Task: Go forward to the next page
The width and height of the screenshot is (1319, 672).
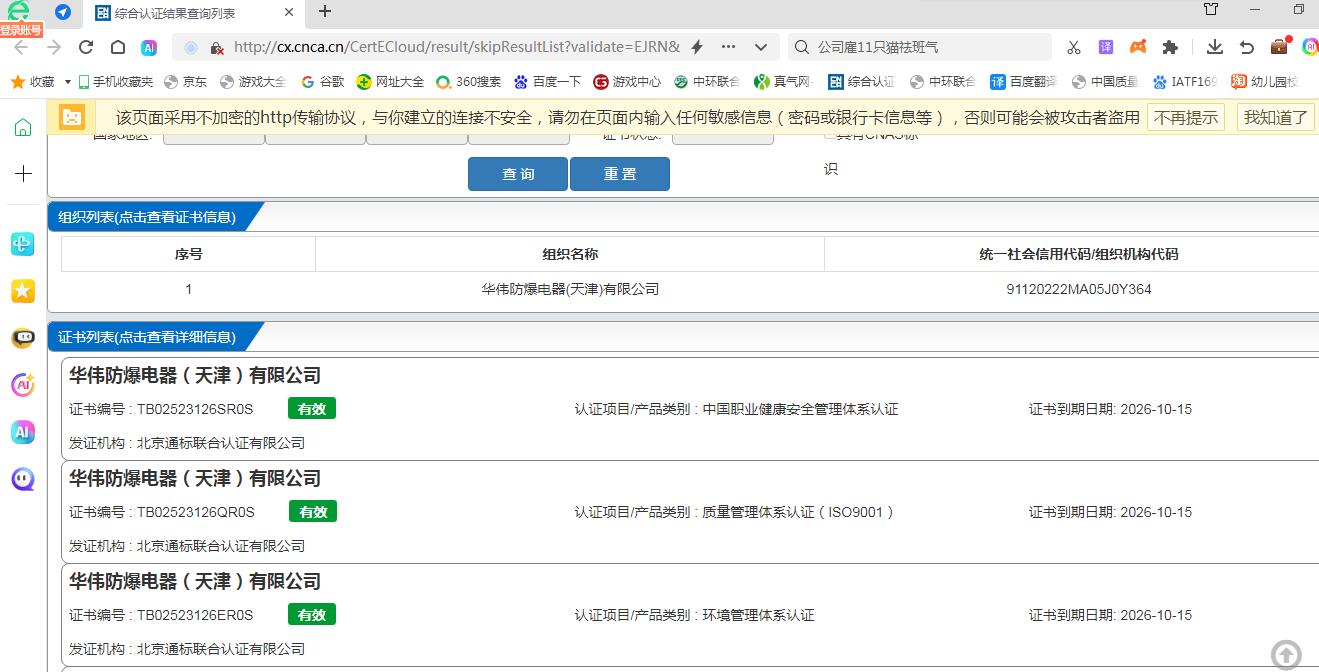Action: coord(54,47)
